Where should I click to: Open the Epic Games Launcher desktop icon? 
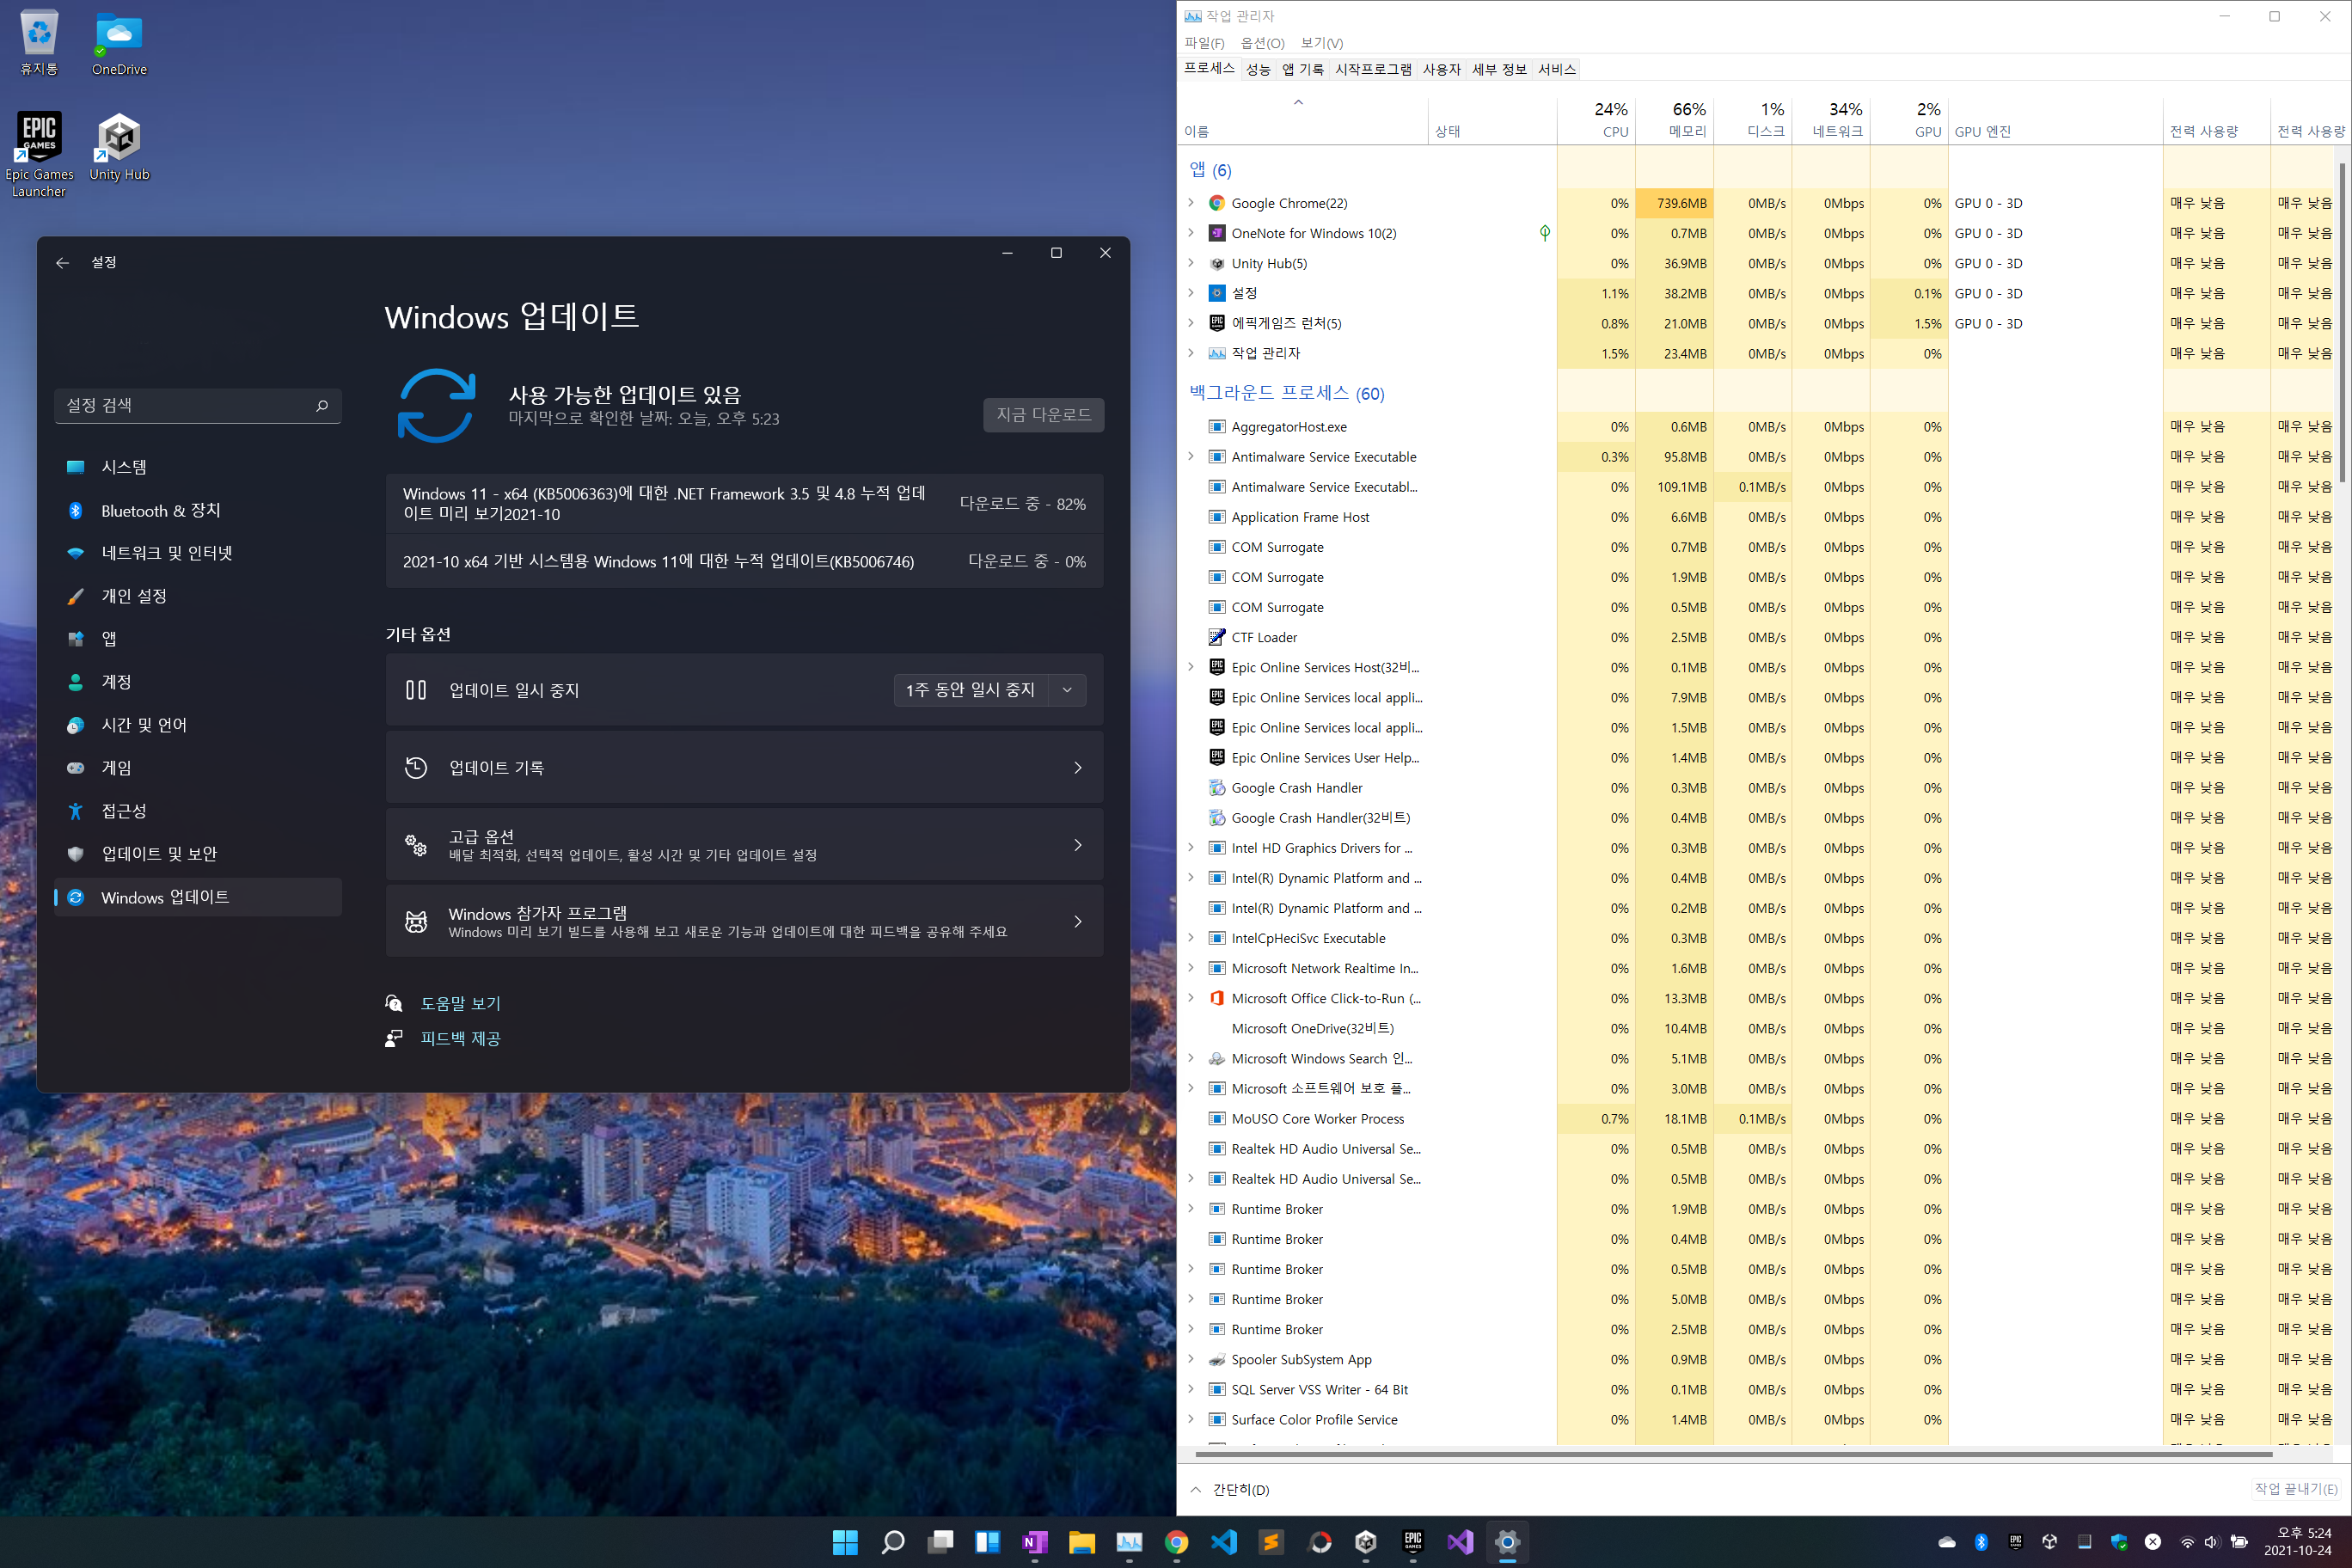point(39,137)
